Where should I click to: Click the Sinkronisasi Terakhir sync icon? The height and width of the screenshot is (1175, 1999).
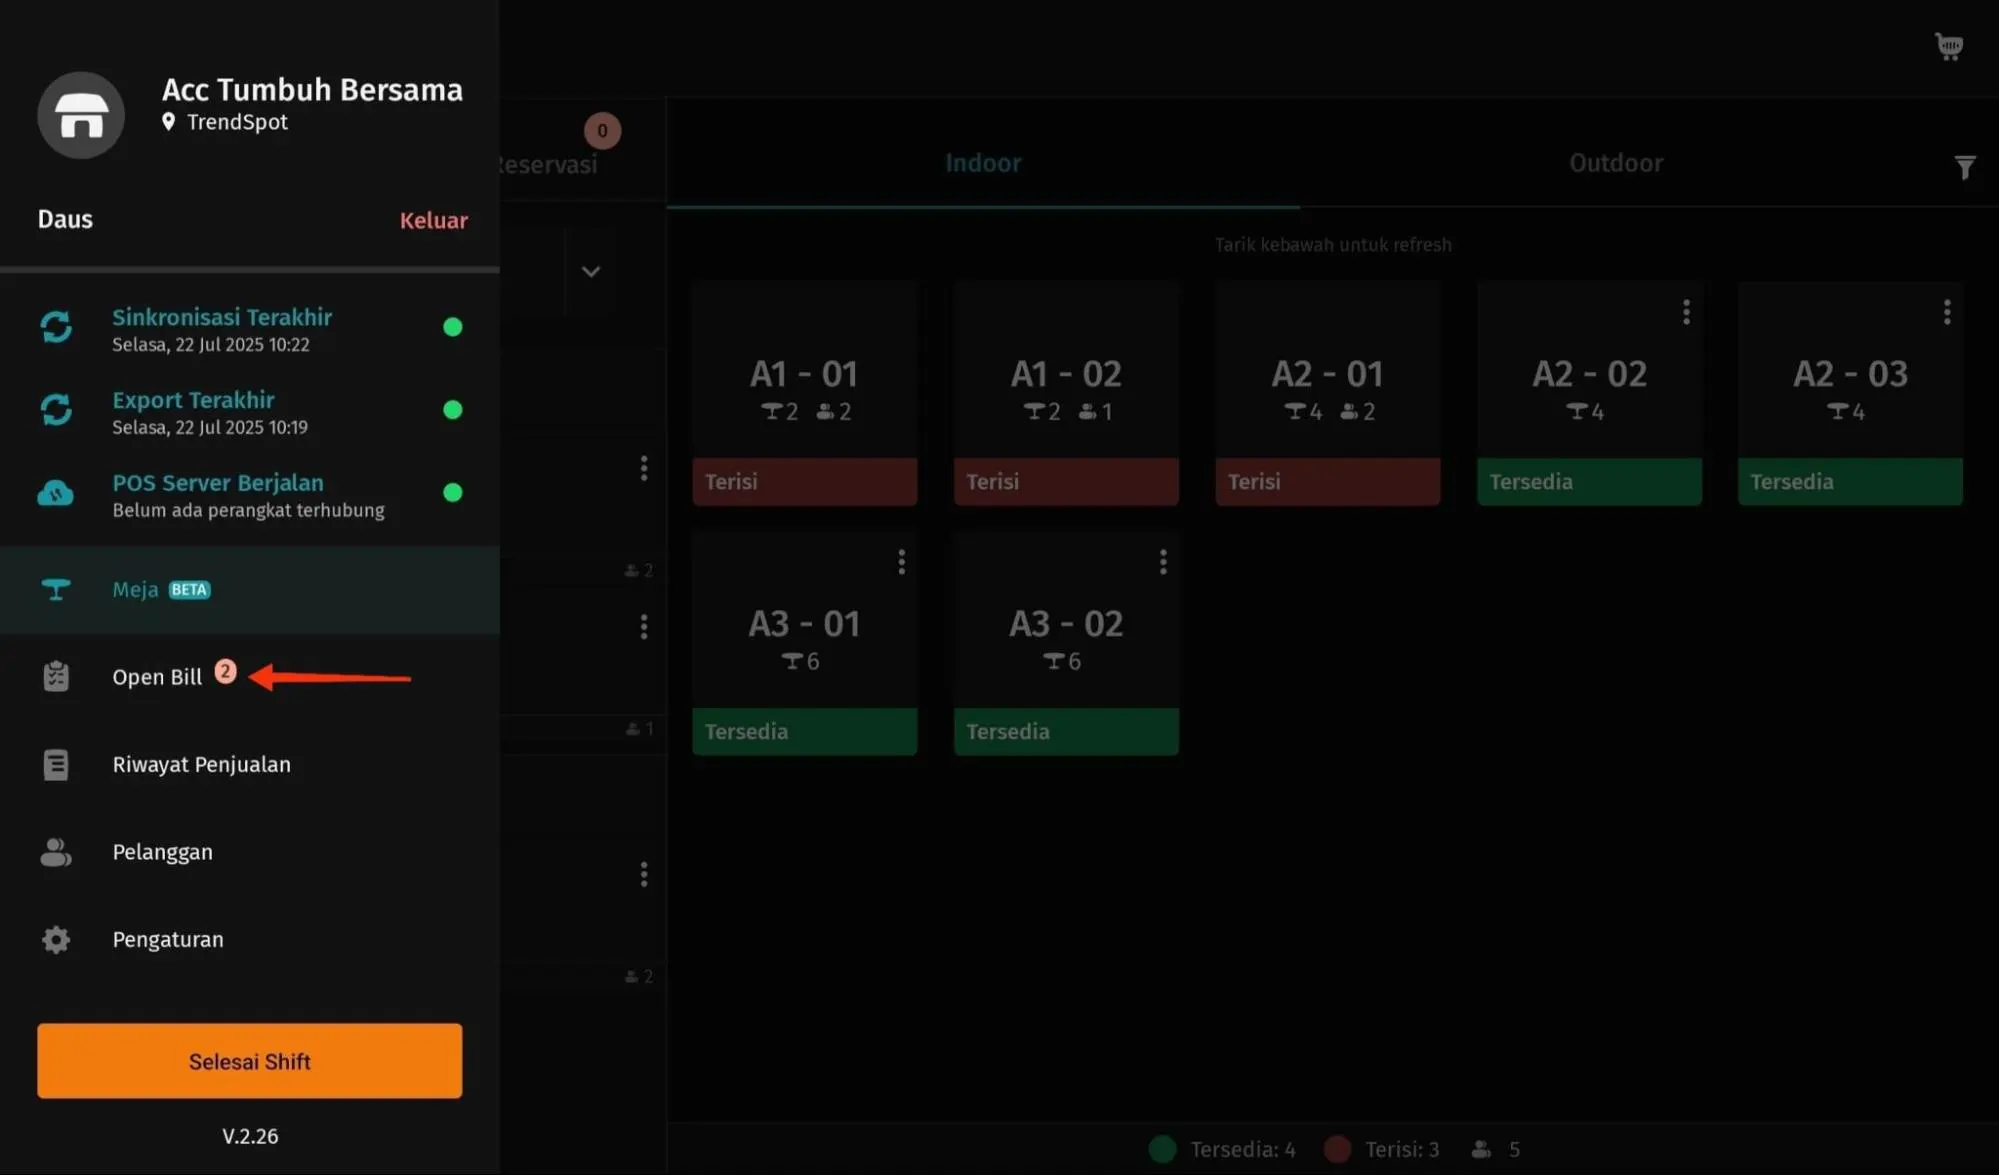click(56, 327)
